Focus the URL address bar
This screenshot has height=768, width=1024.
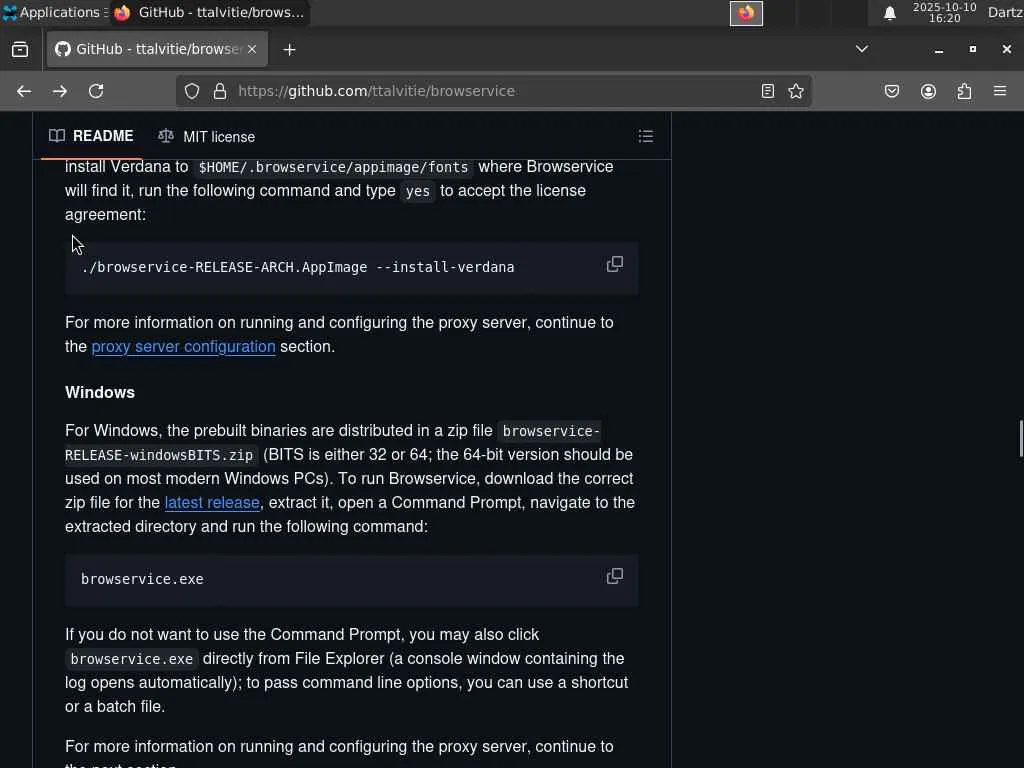pos(496,91)
